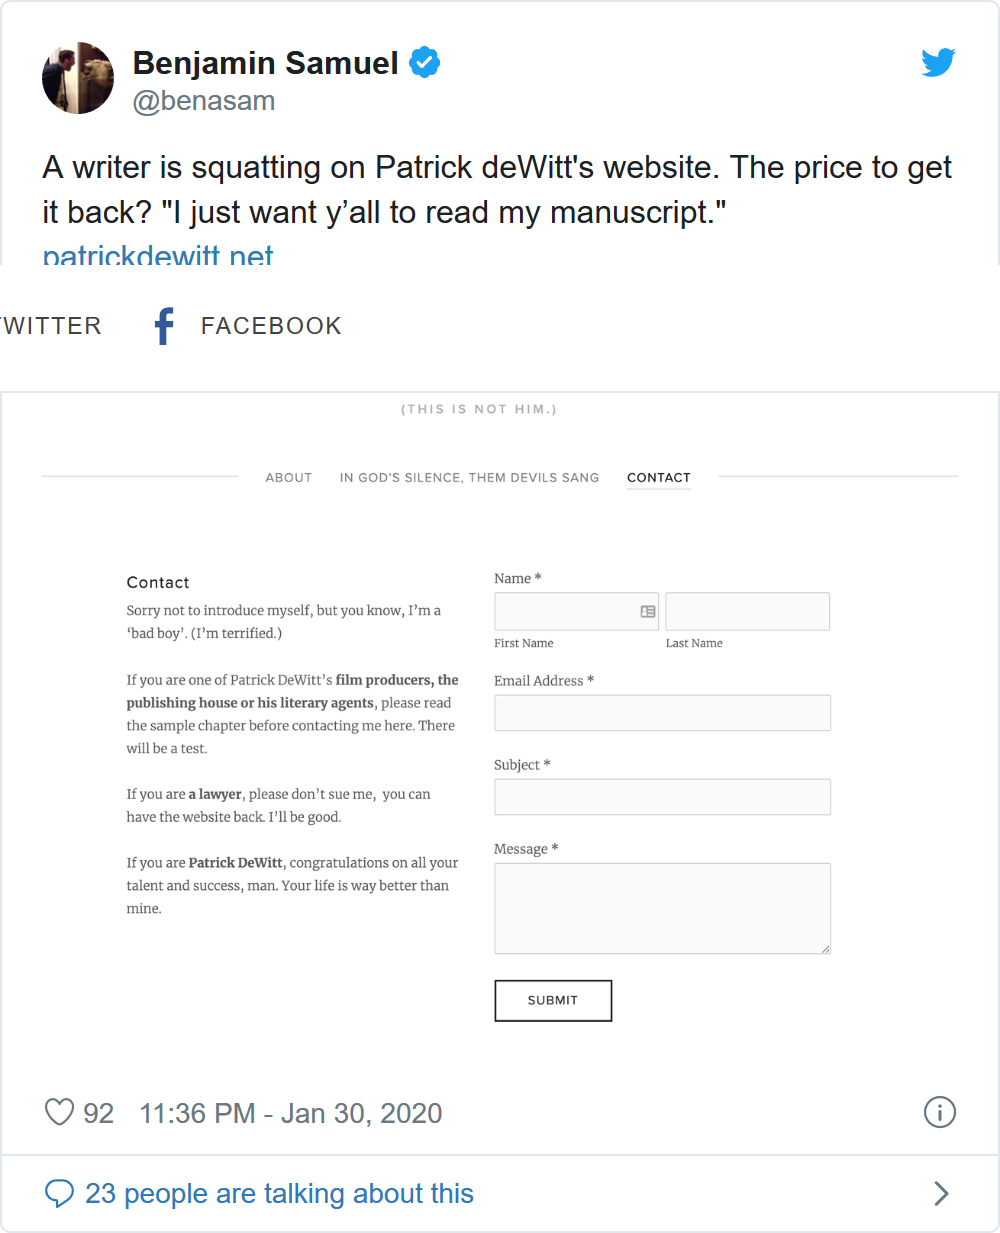Viewport: 1000px width, 1233px height.
Task: Open In God's Silence, Them Devils Sang page
Action: 469,478
